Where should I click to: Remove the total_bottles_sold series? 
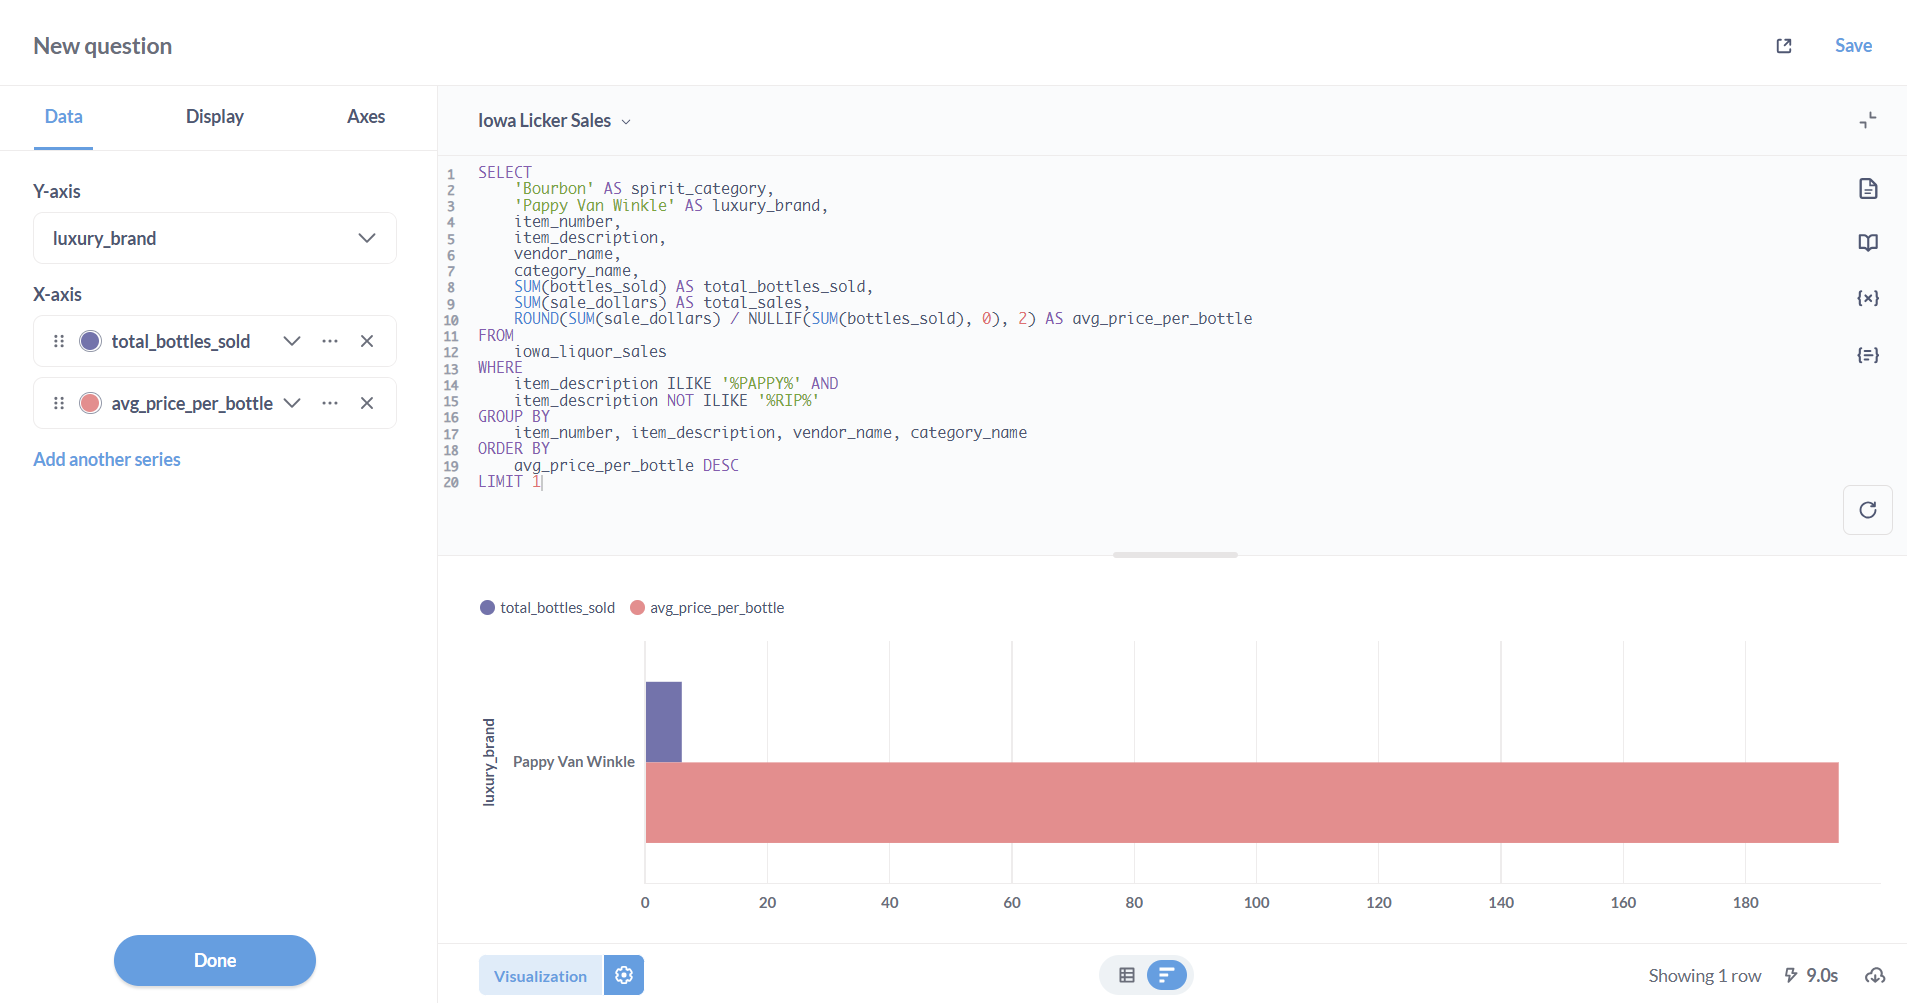click(x=367, y=341)
